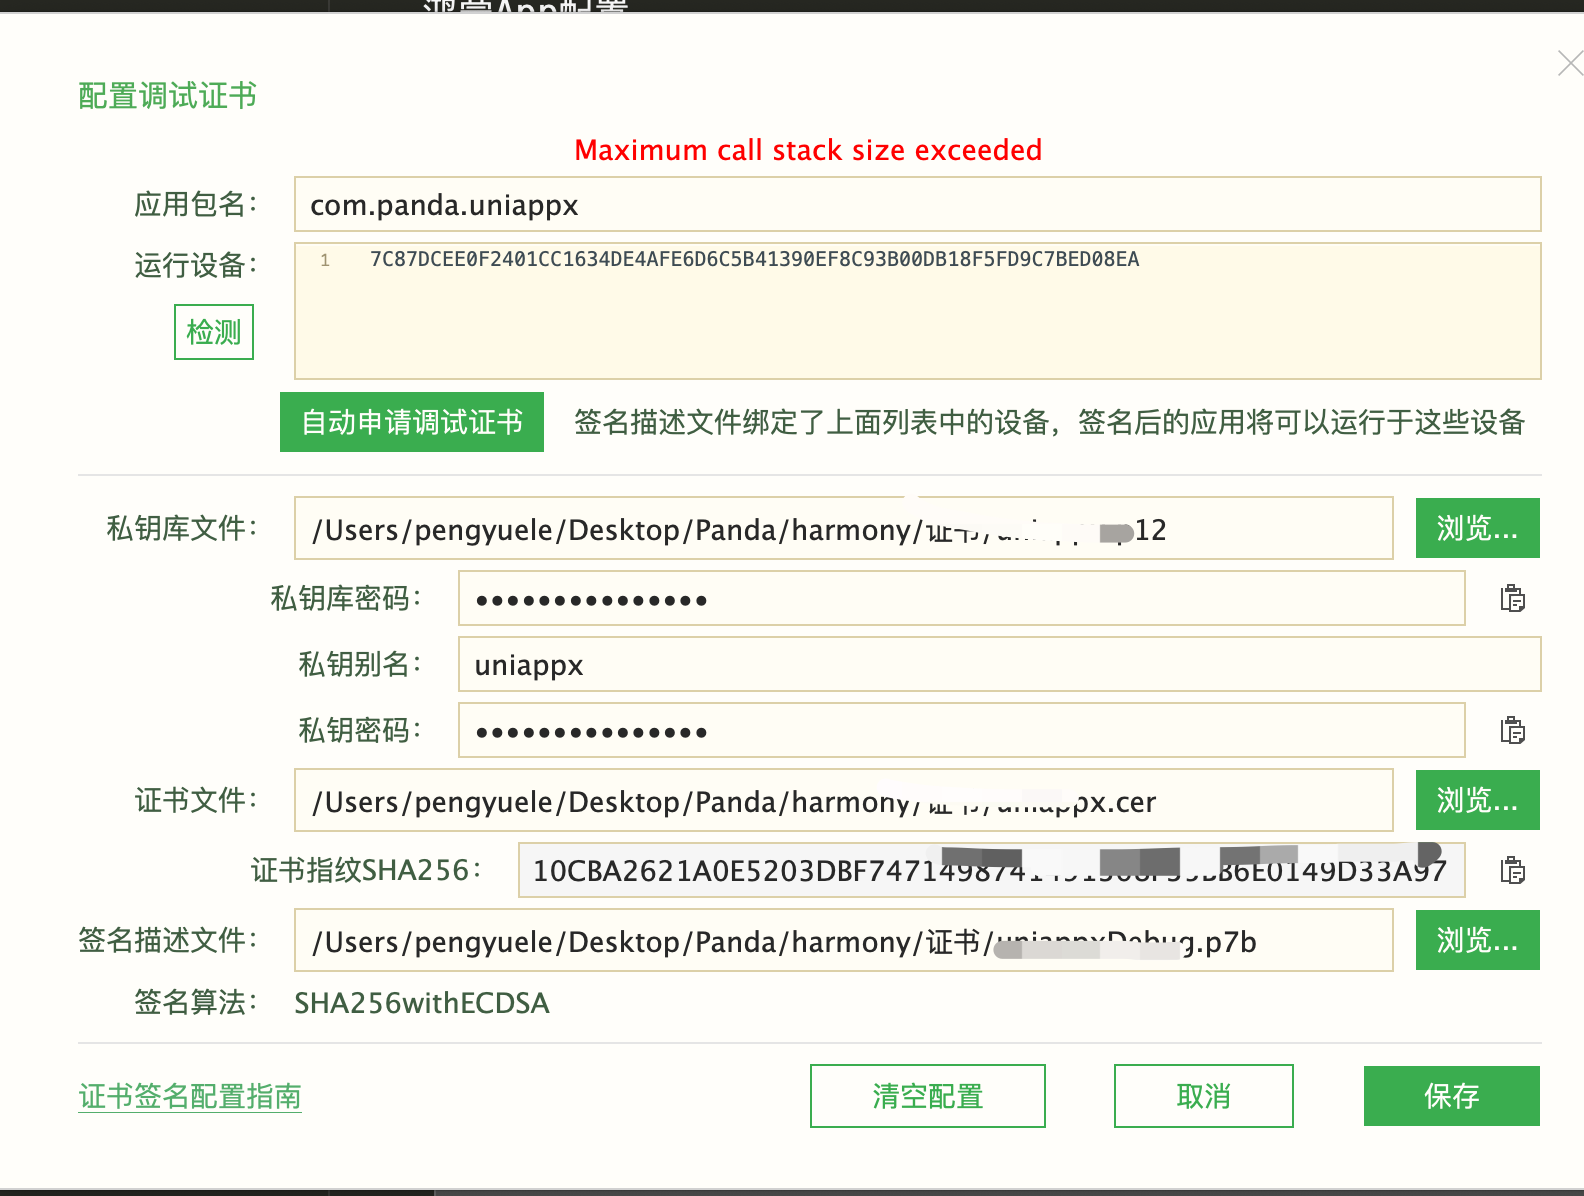Close the certificate configuration dialog
This screenshot has width=1584, height=1196.
click(x=1569, y=64)
